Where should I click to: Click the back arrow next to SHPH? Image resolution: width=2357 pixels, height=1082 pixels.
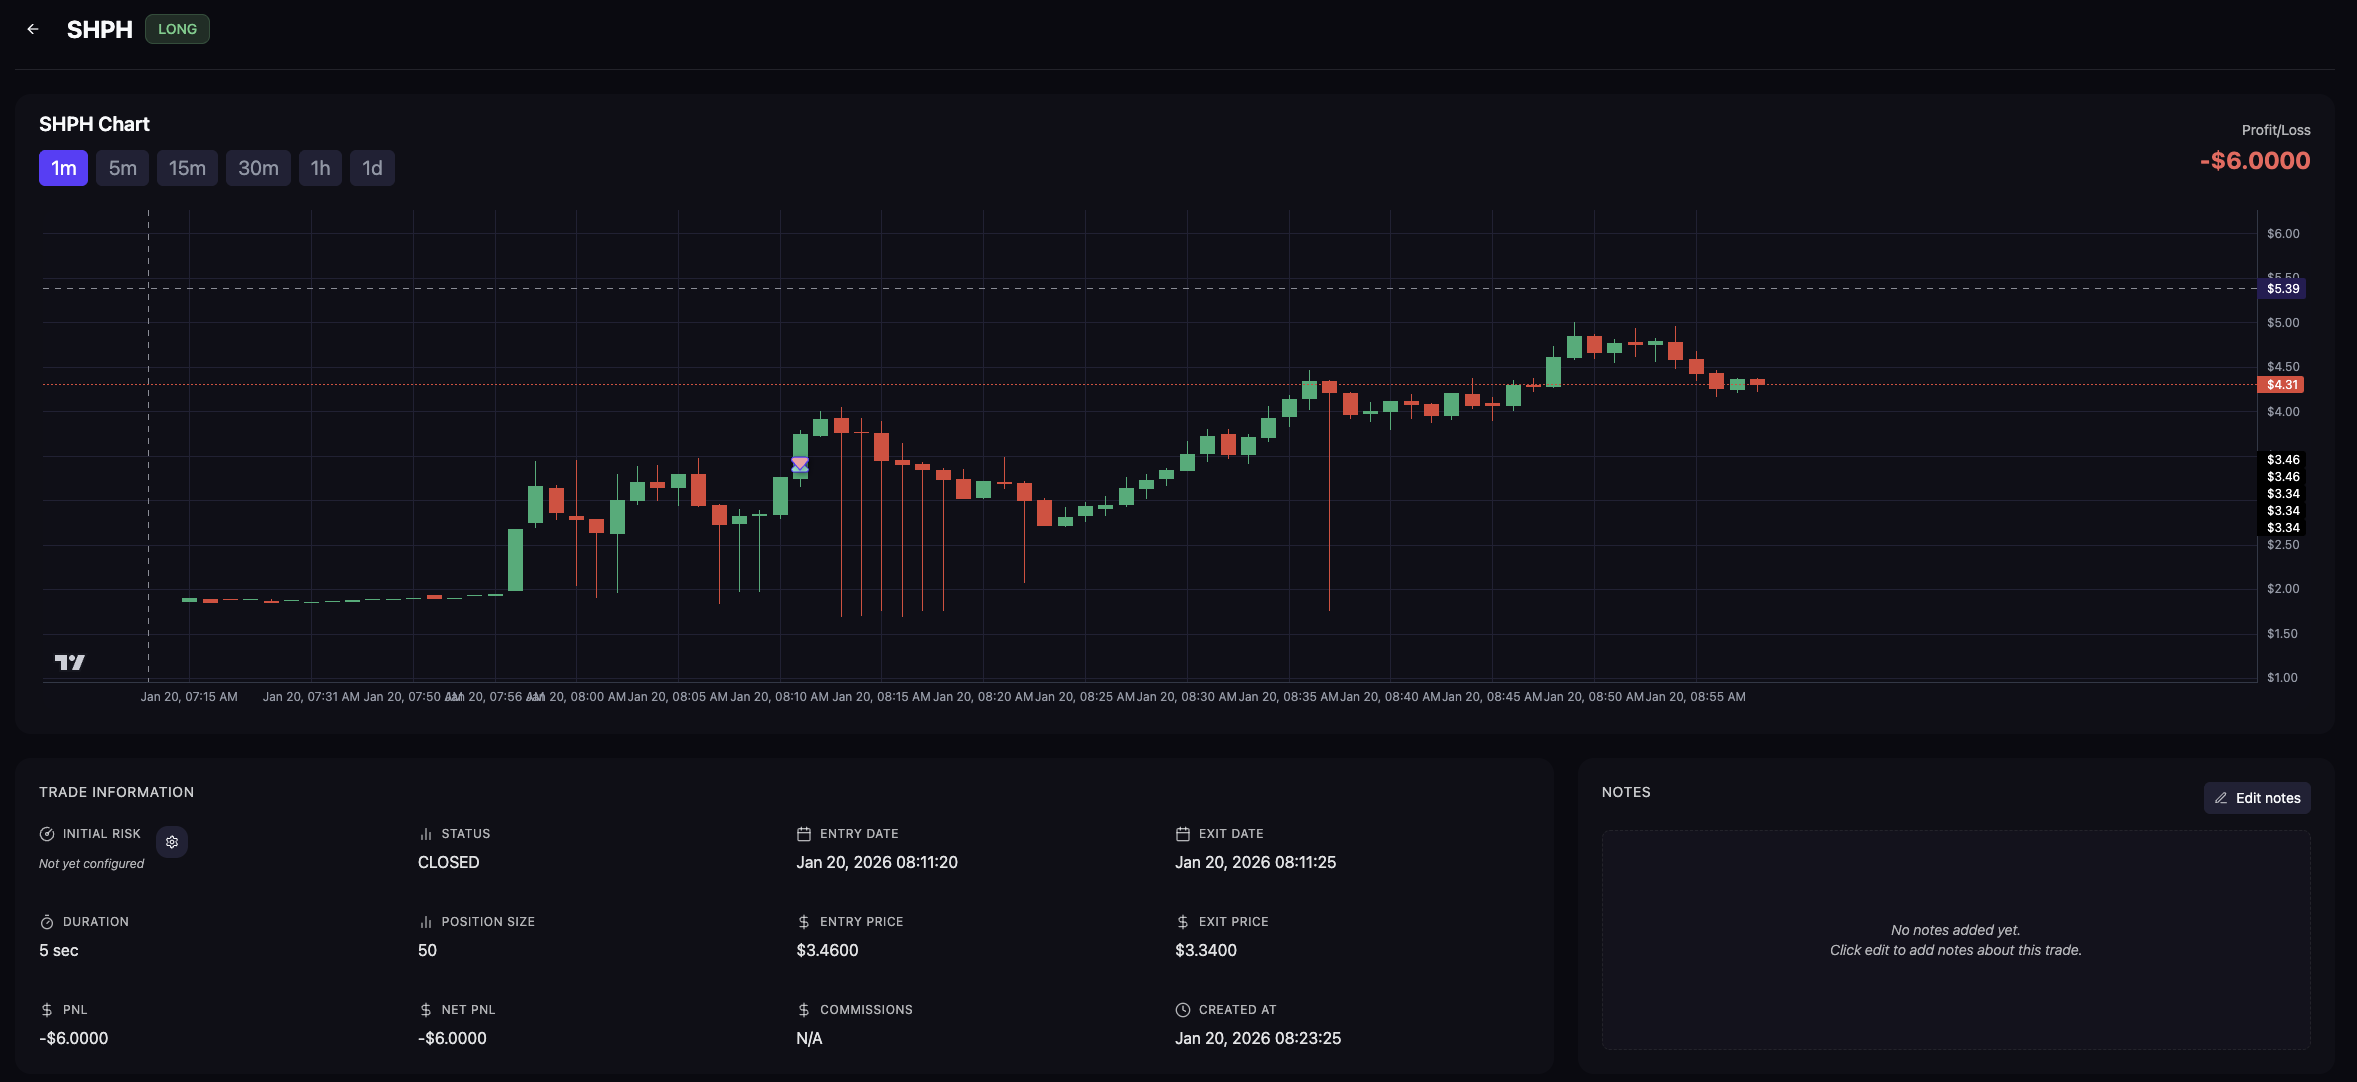point(33,29)
